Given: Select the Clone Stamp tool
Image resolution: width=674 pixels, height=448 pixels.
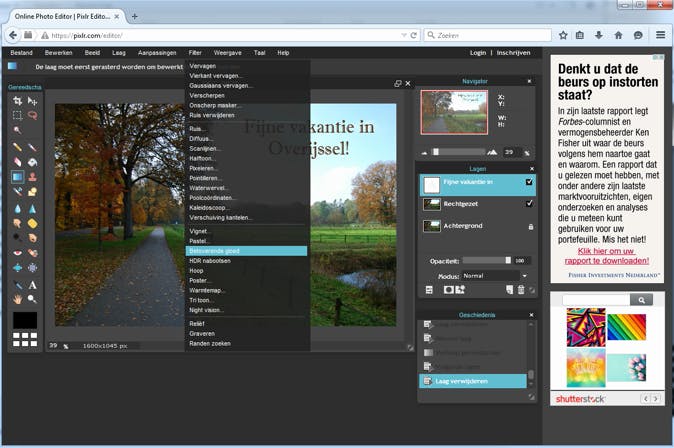Looking at the screenshot, I should pos(32,177).
